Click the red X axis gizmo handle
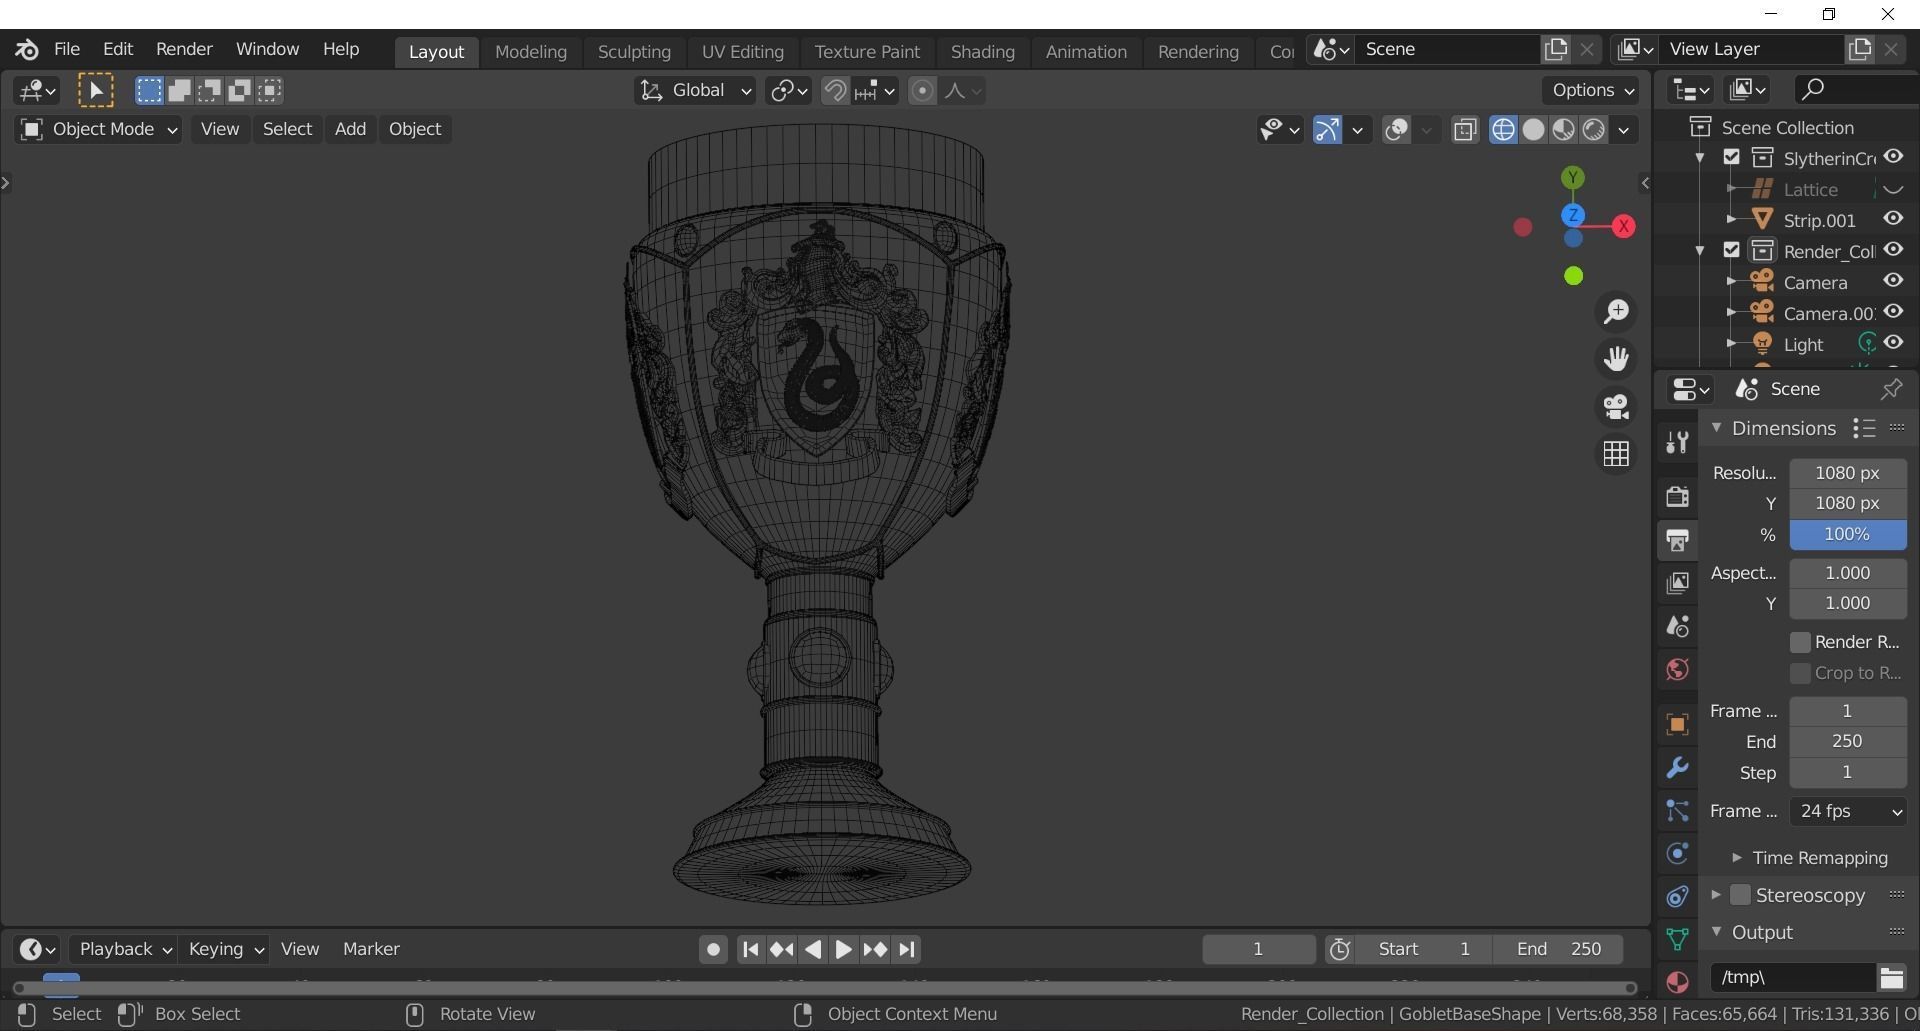Image resolution: width=1920 pixels, height=1031 pixels. [1624, 227]
